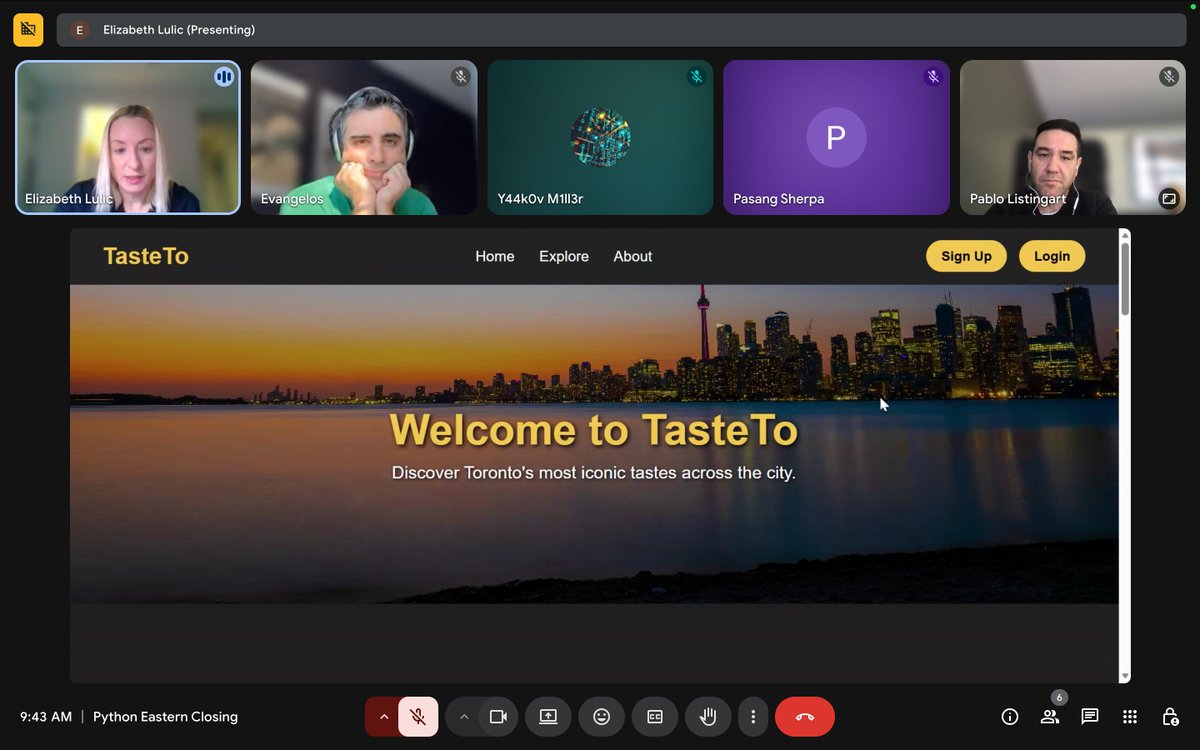
Task: Click muted mic icon on Y44k0v M1ll3r tile
Action: pos(696,76)
